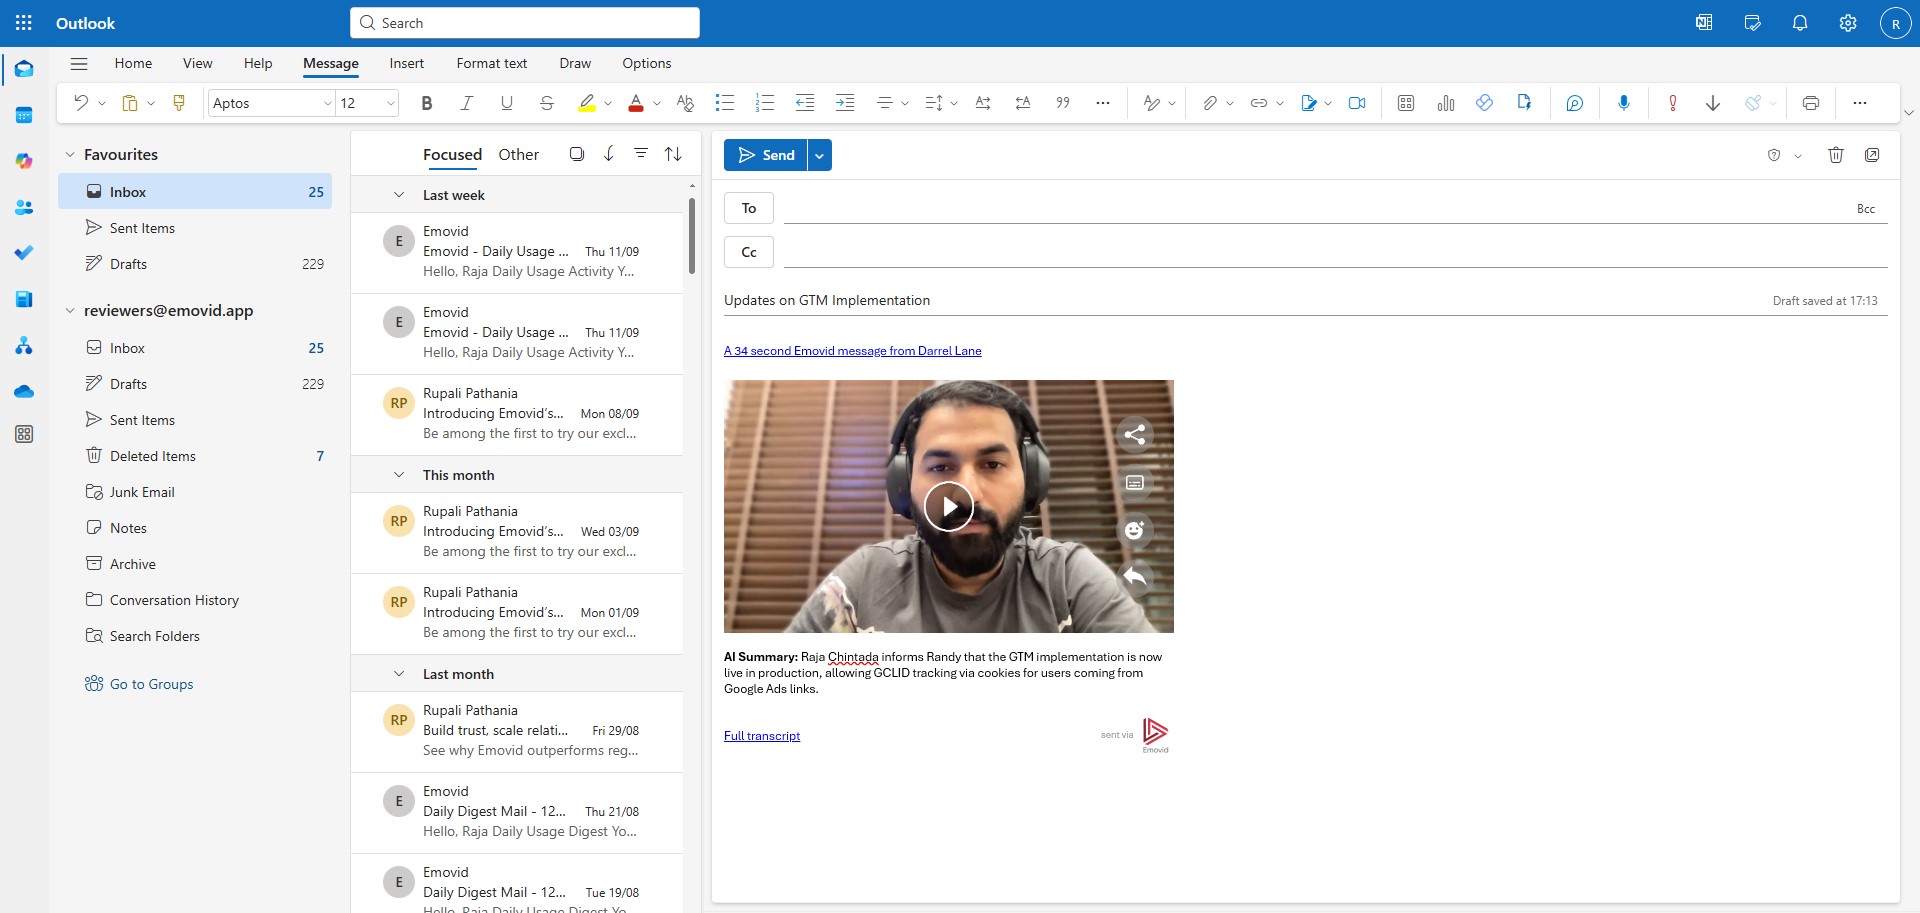This screenshot has width=1920, height=913.
Task: Open the Settings gear icon
Action: tap(1847, 23)
